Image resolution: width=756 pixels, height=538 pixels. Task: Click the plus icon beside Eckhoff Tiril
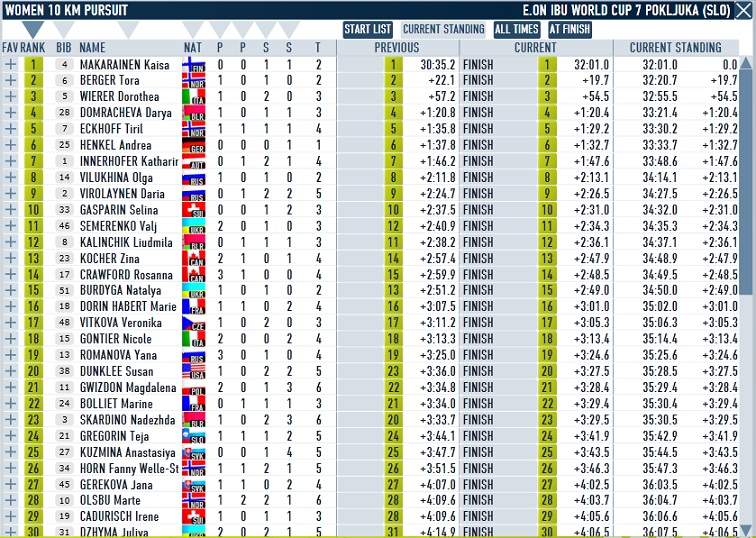(10, 129)
